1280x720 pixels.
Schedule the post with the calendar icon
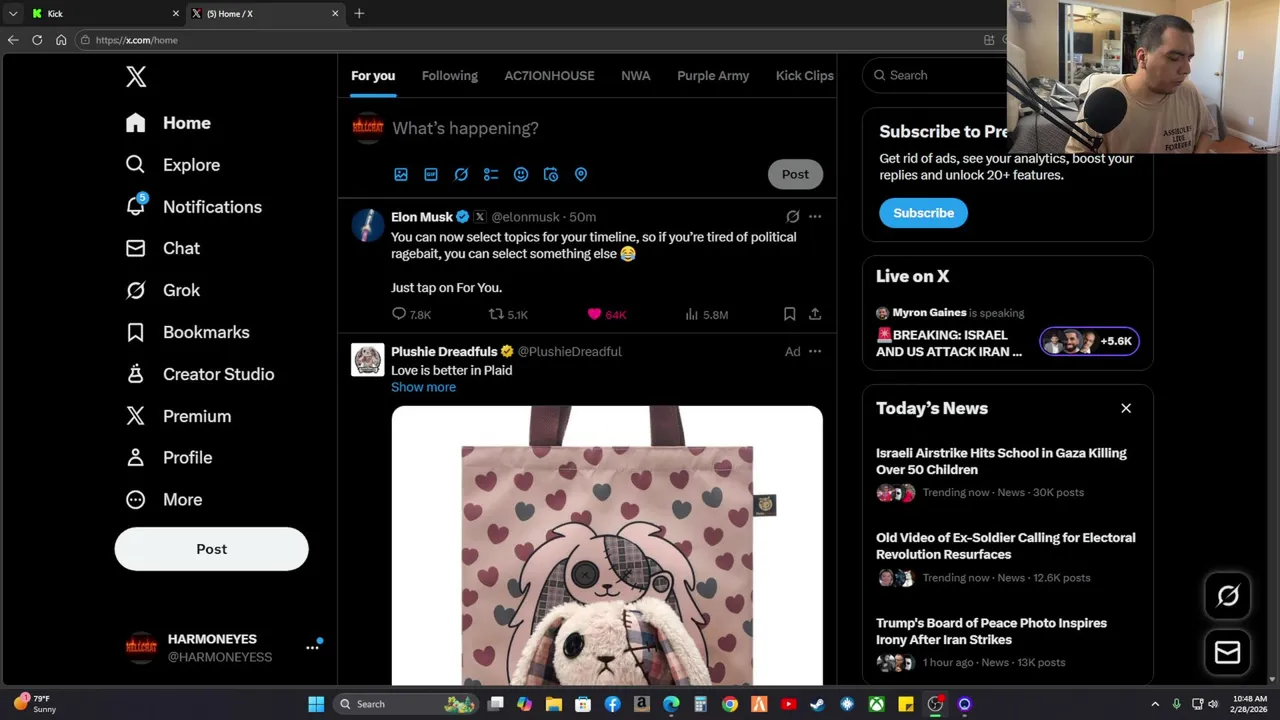click(x=551, y=174)
